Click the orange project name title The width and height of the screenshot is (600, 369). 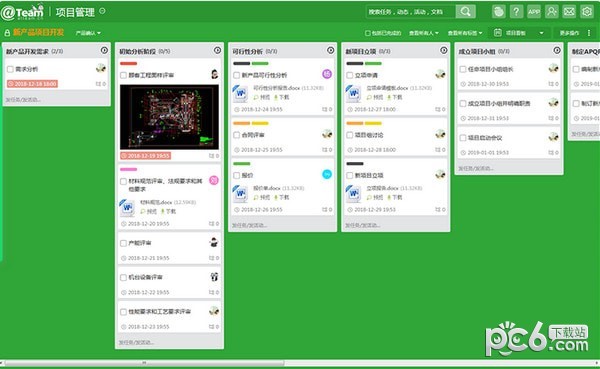39,33
